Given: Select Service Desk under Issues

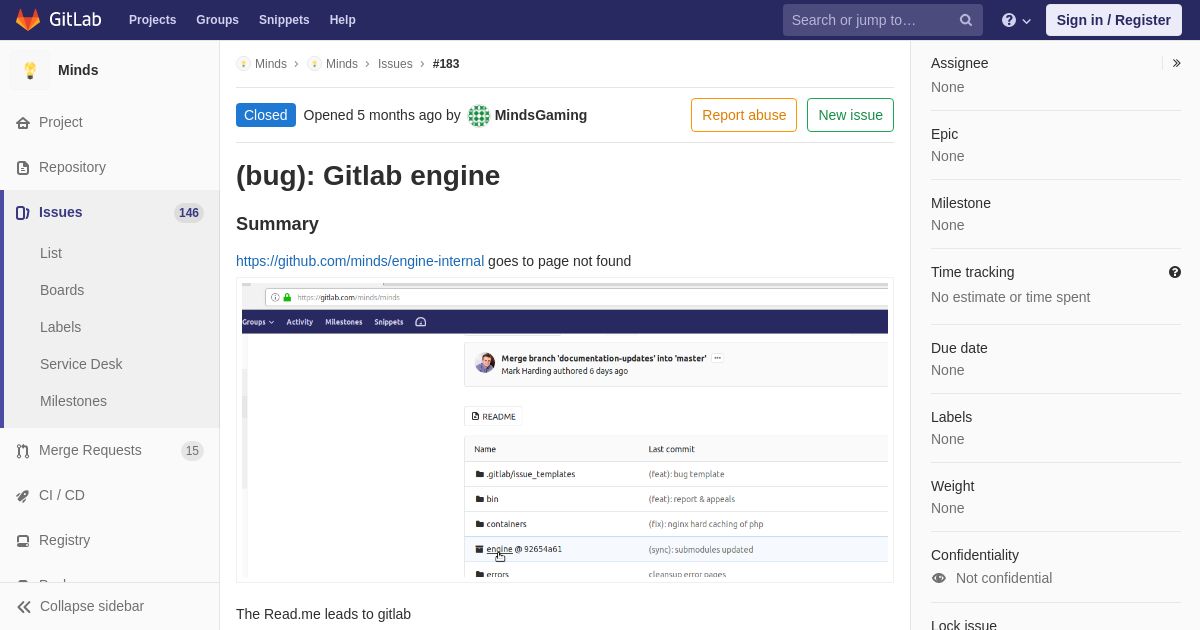Looking at the screenshot, I should [81, 364].
